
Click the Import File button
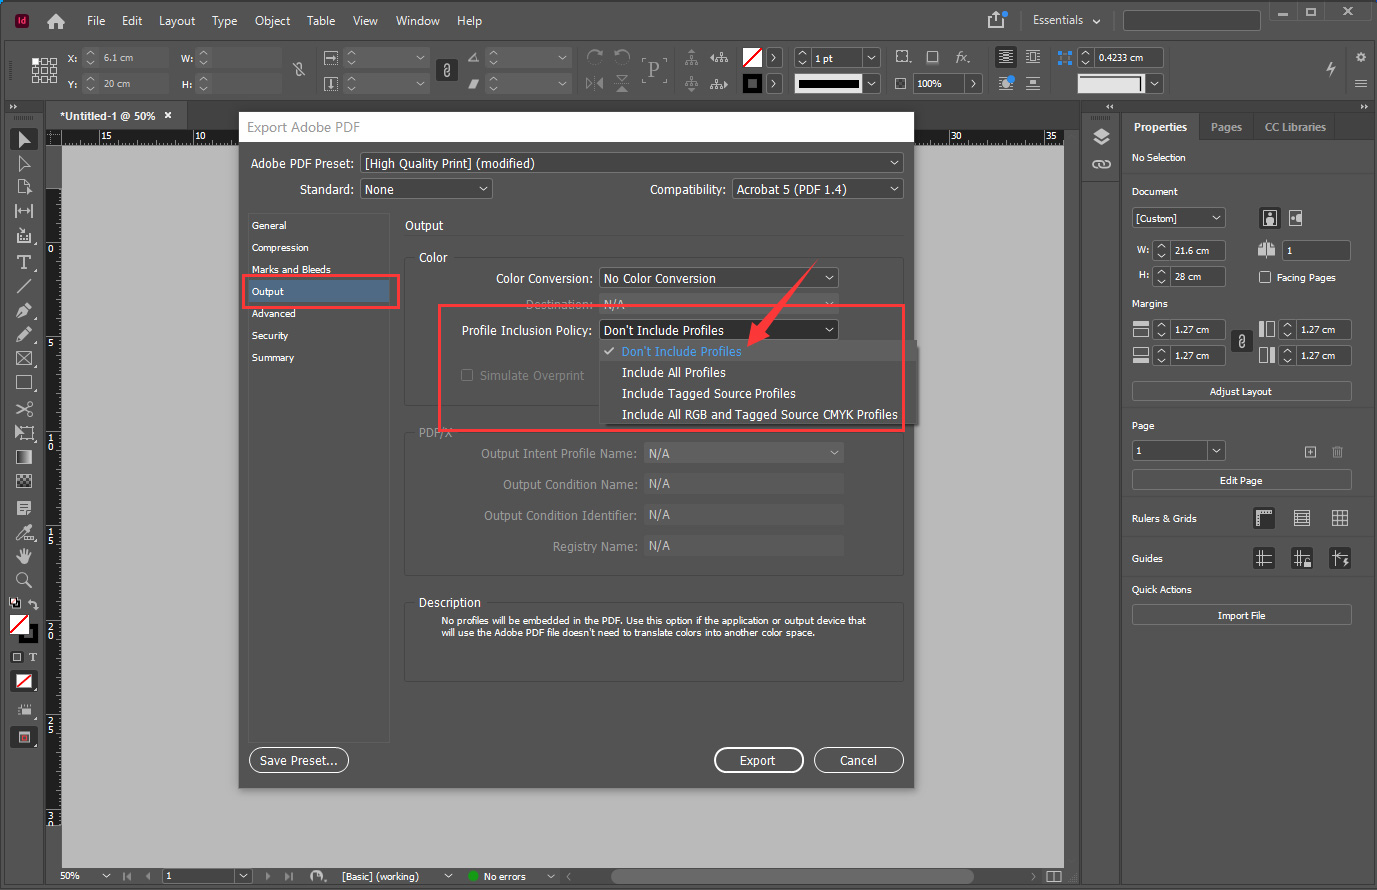point(1241,615)
